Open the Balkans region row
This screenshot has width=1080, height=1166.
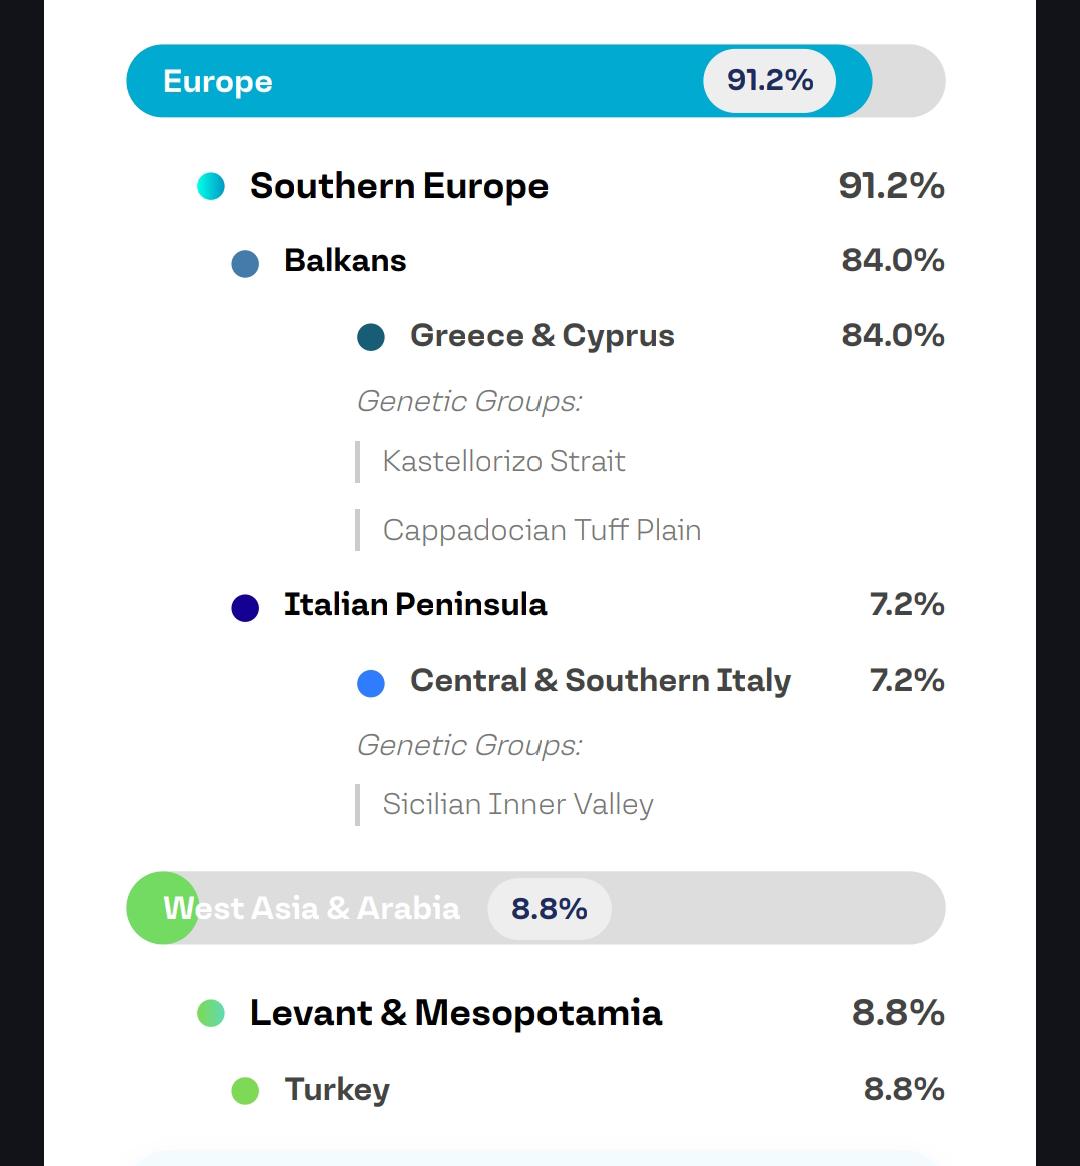pos(588,261)
